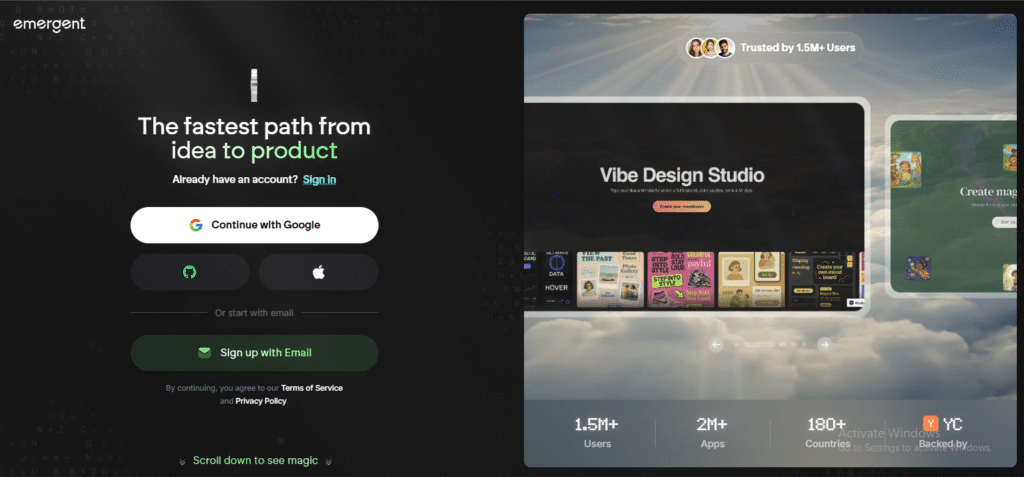The image size is (1024, 477).
Task: Continue with Google sign-in
Action: [254, 225]
